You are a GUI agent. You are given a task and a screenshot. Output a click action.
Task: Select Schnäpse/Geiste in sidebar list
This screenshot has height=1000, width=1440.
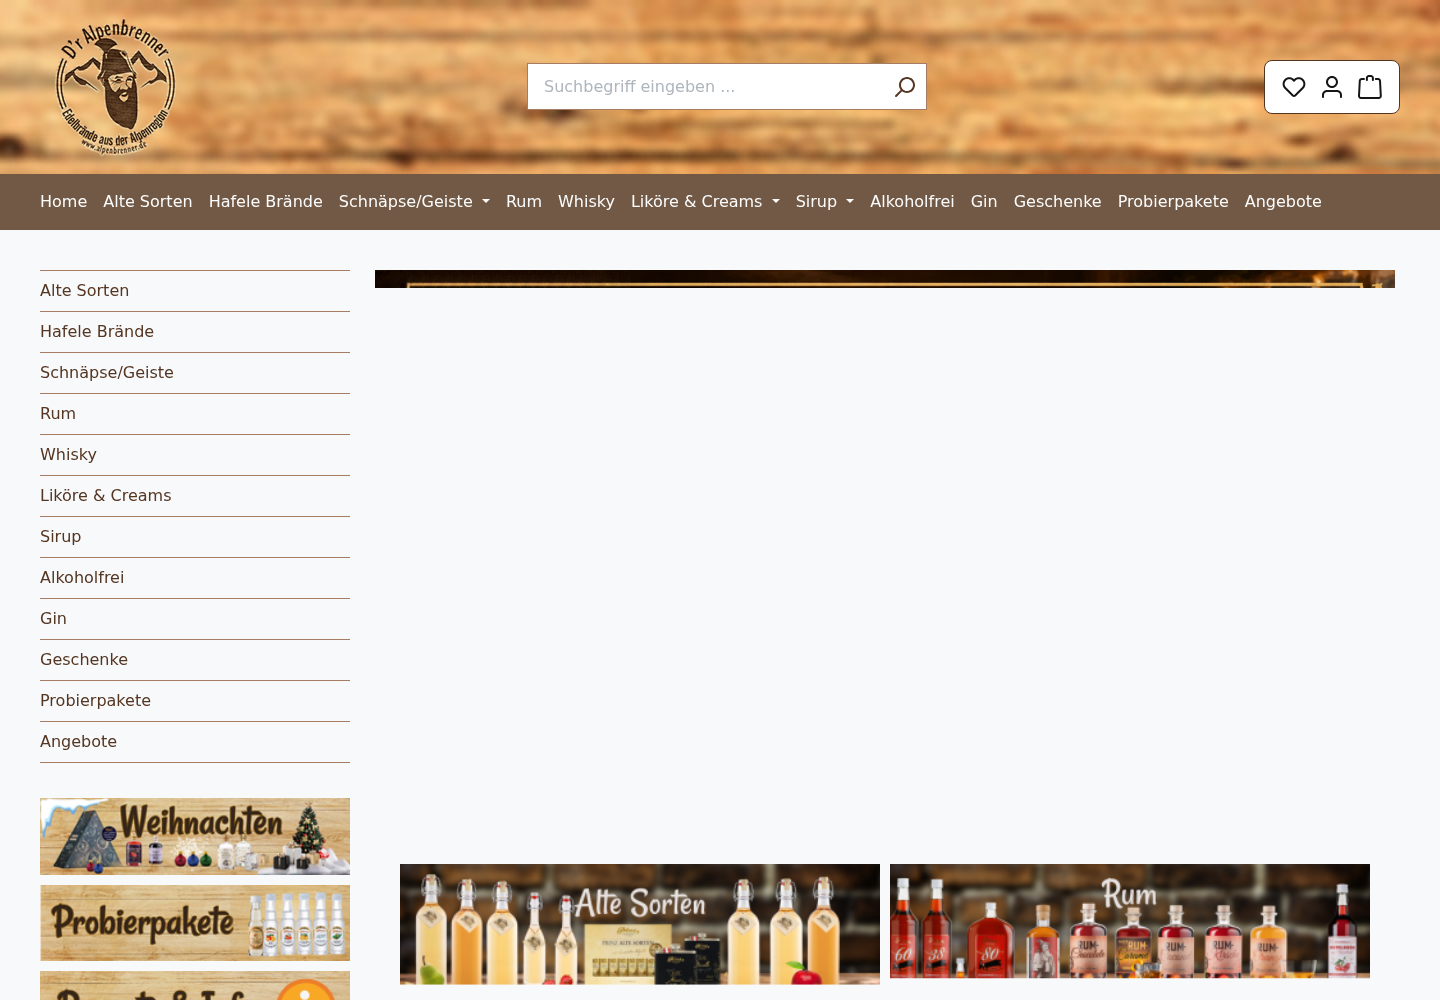pos(195,373)
